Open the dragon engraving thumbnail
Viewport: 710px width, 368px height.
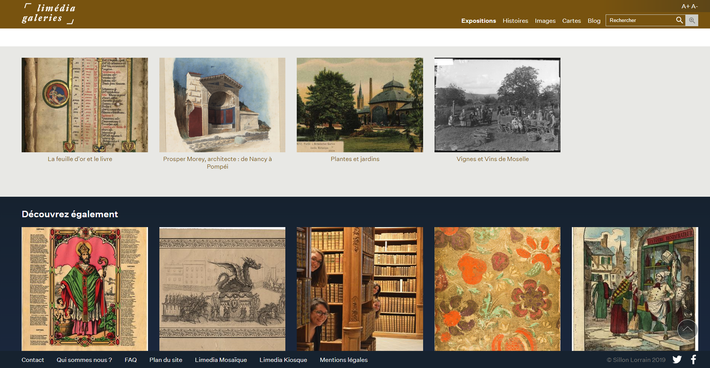click(222, 289)
